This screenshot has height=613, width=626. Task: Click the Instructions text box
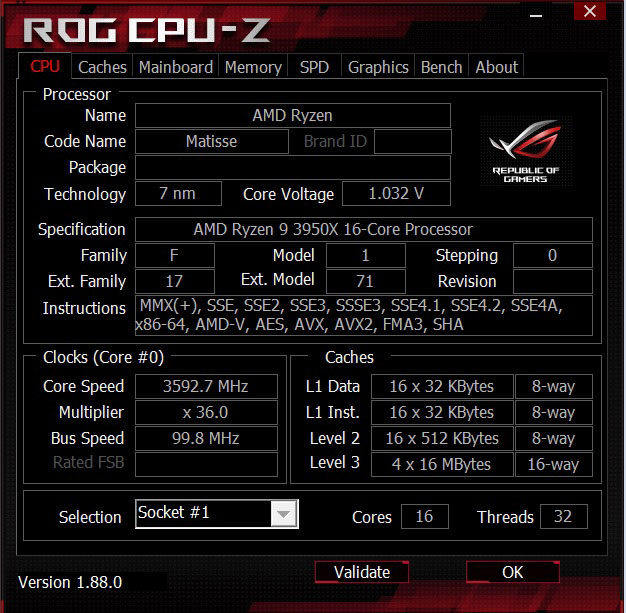(x=364, y=315)
